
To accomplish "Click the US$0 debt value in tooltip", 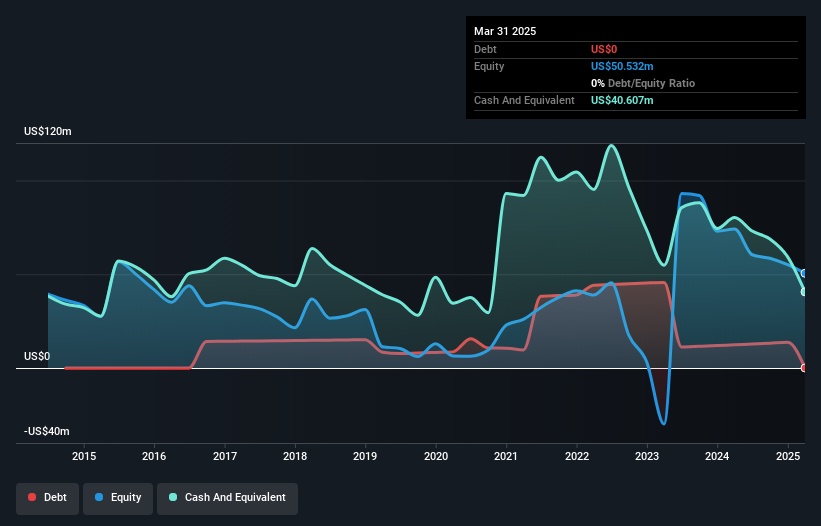I will [604, 49].
